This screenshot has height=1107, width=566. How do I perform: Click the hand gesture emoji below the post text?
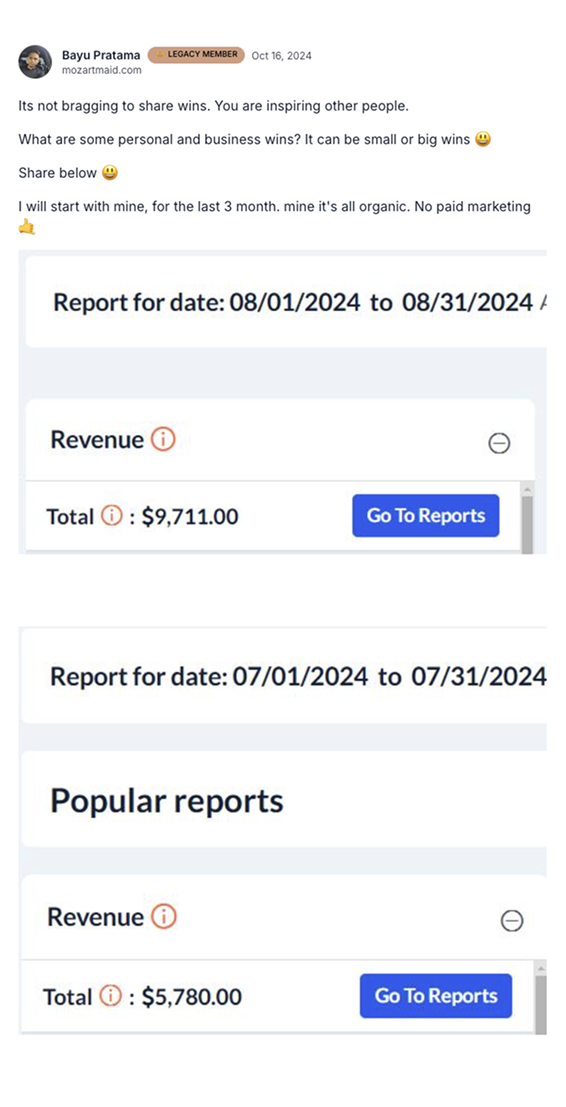tap(27, 226)
